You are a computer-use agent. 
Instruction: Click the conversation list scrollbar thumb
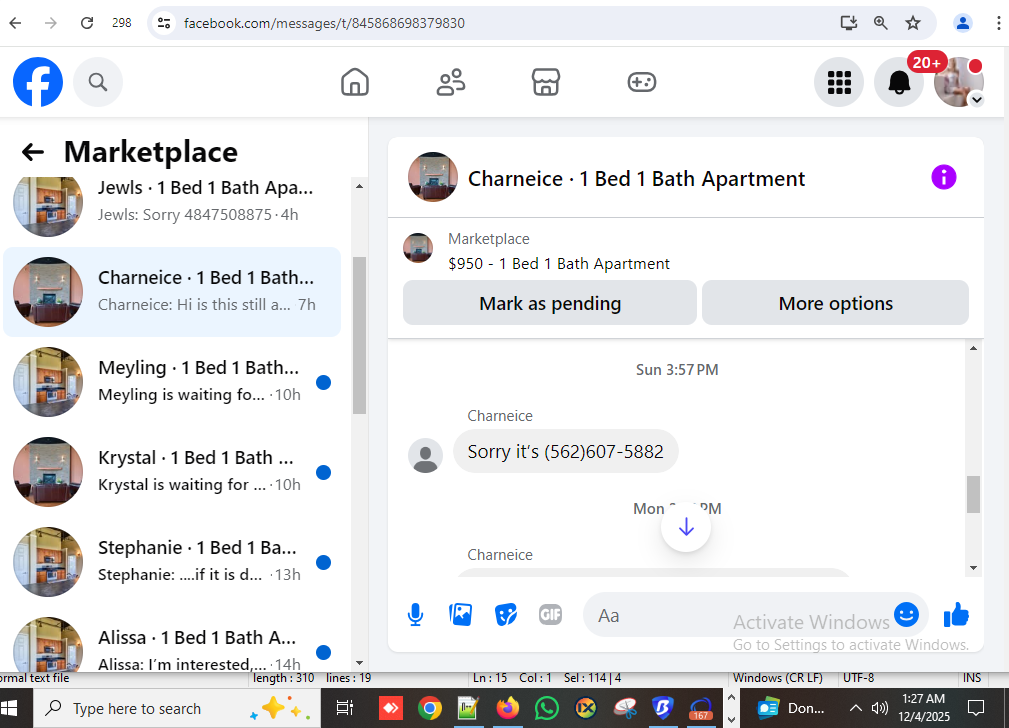(359, 335)
